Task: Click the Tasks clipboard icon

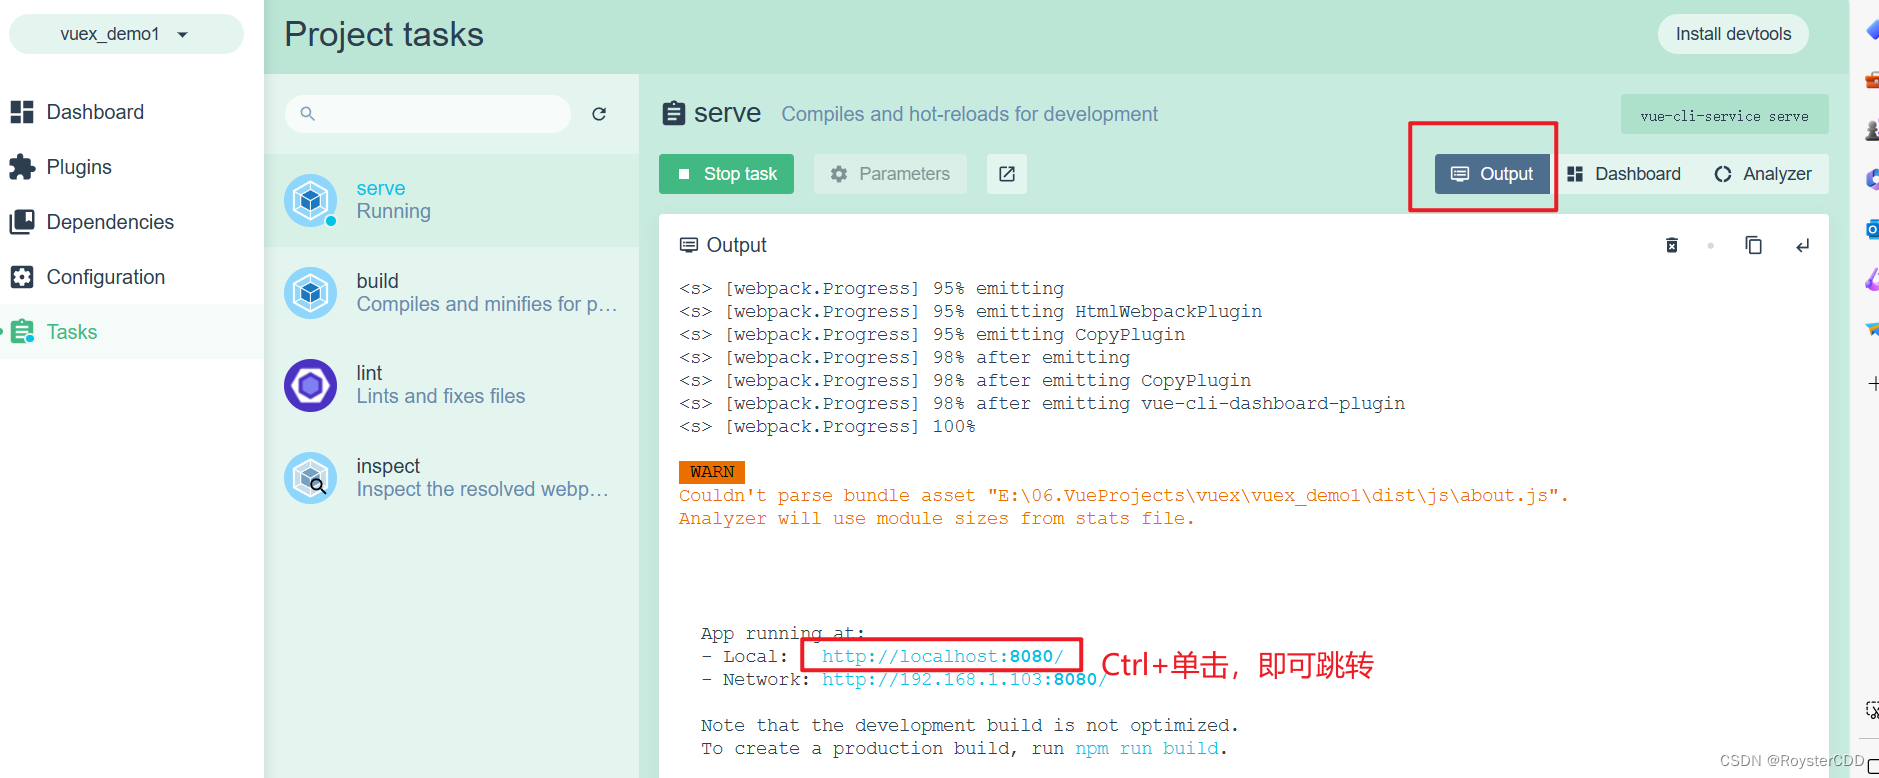Action: (x=22, y=332)
